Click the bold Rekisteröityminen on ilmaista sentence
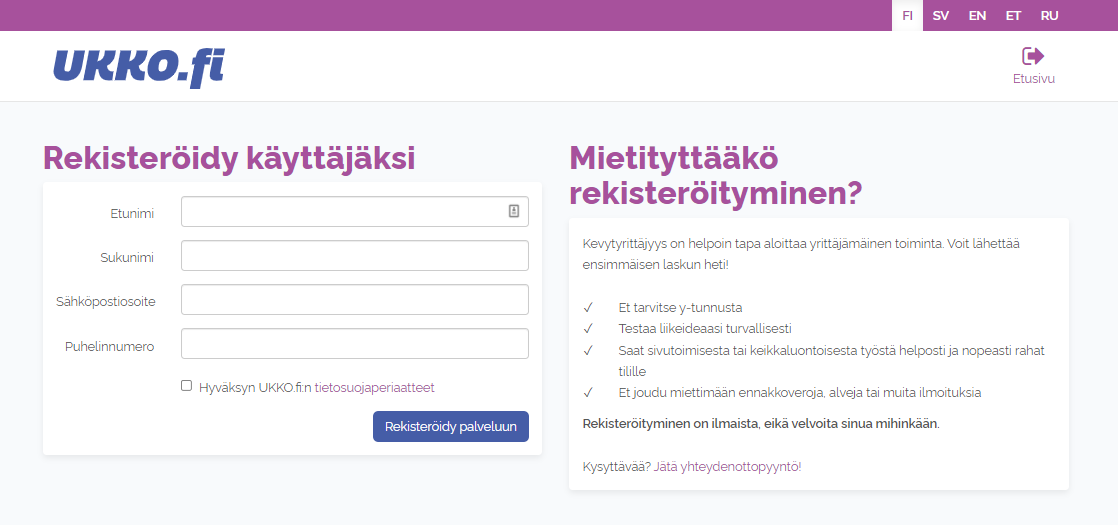This screenshot has height=525, width=1118. tap(761, 424)
